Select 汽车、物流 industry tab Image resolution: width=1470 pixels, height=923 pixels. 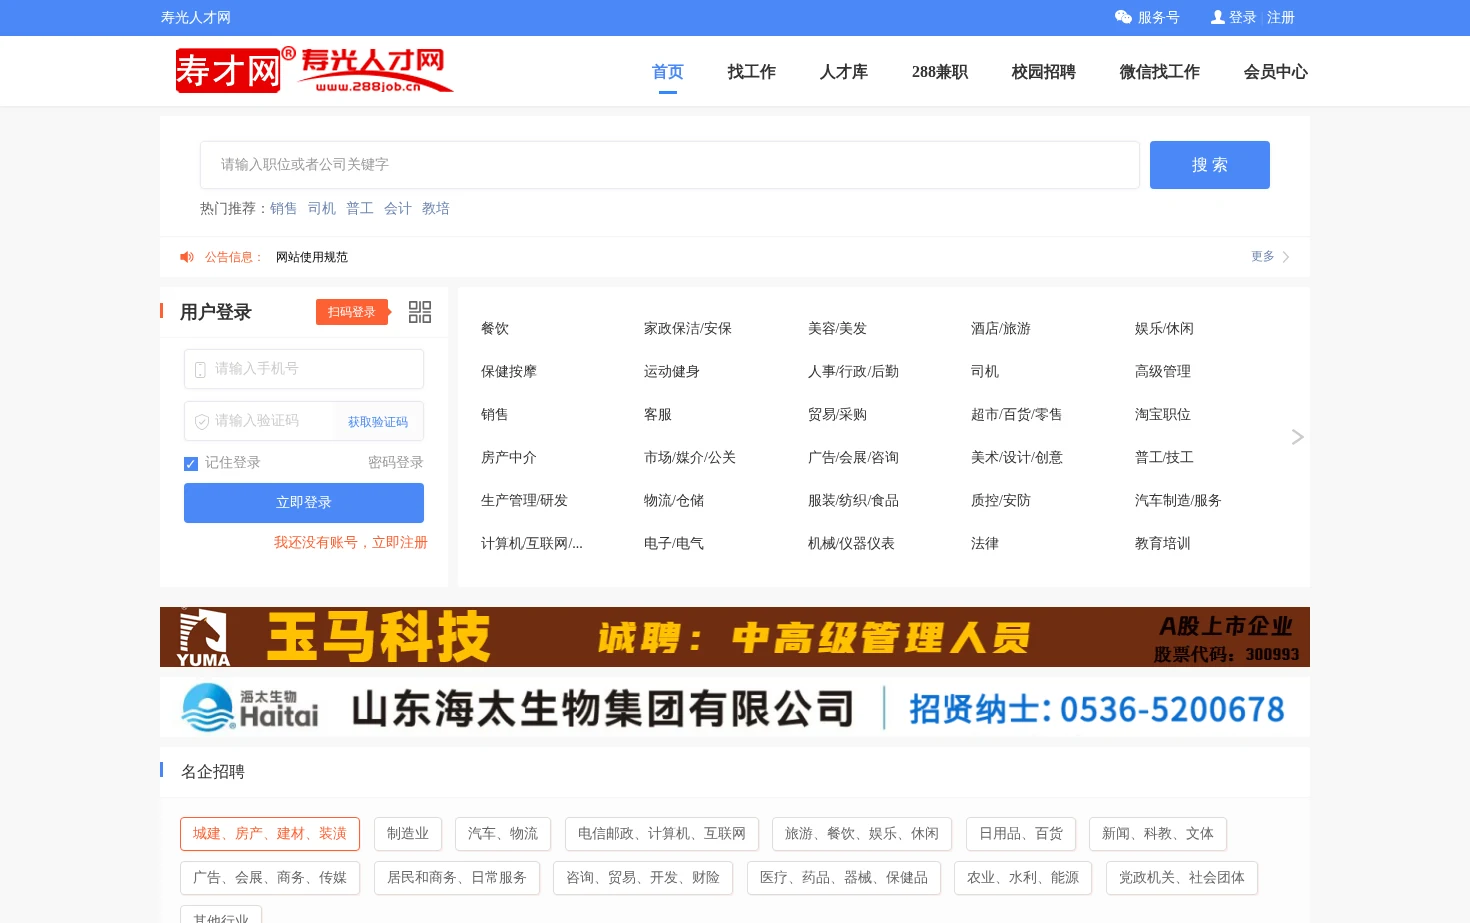pos(503,834)
